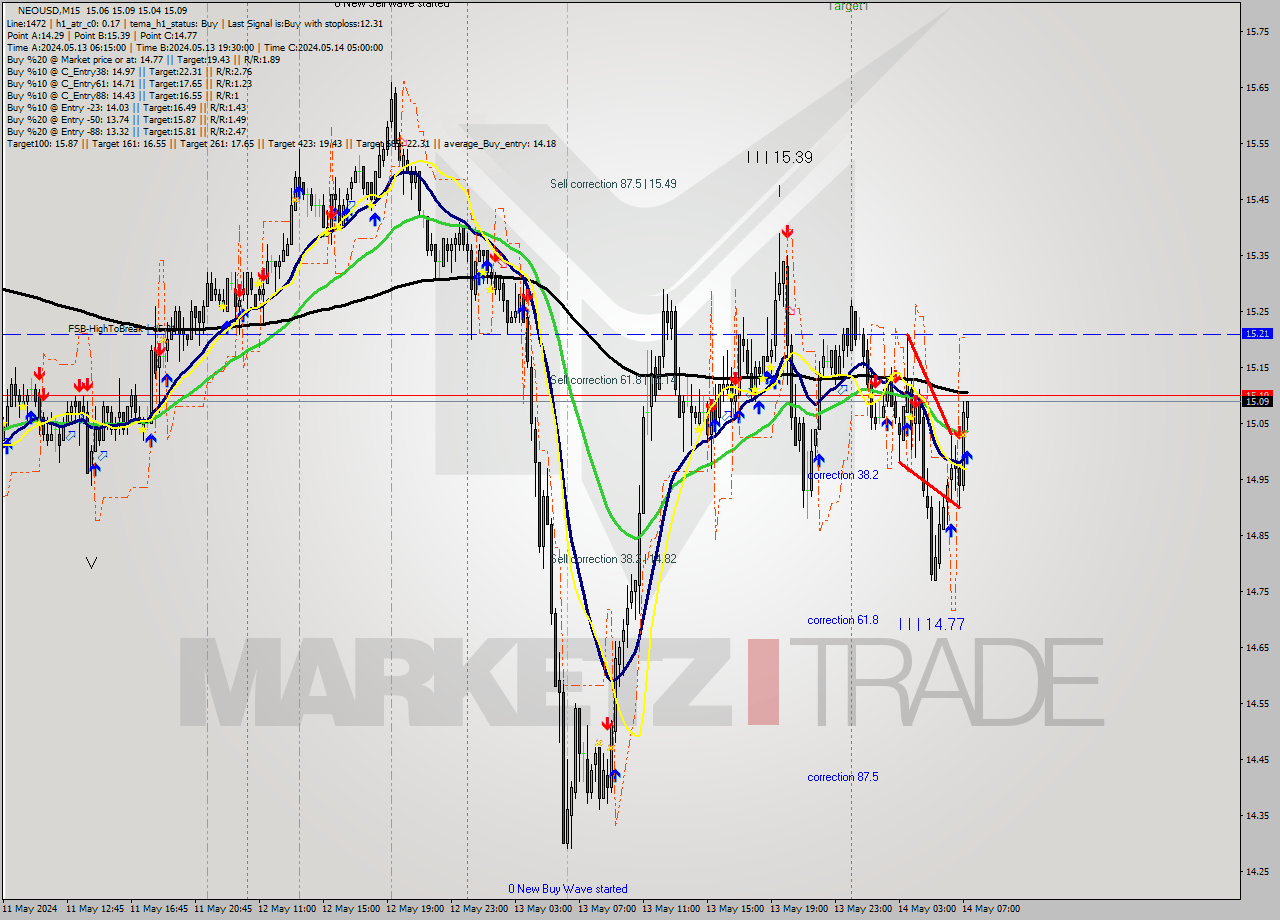Click the 'Sell correction 38.2 | 14.82' label
The height and width of the screenshot is (920, 1280).
point(613,559)
